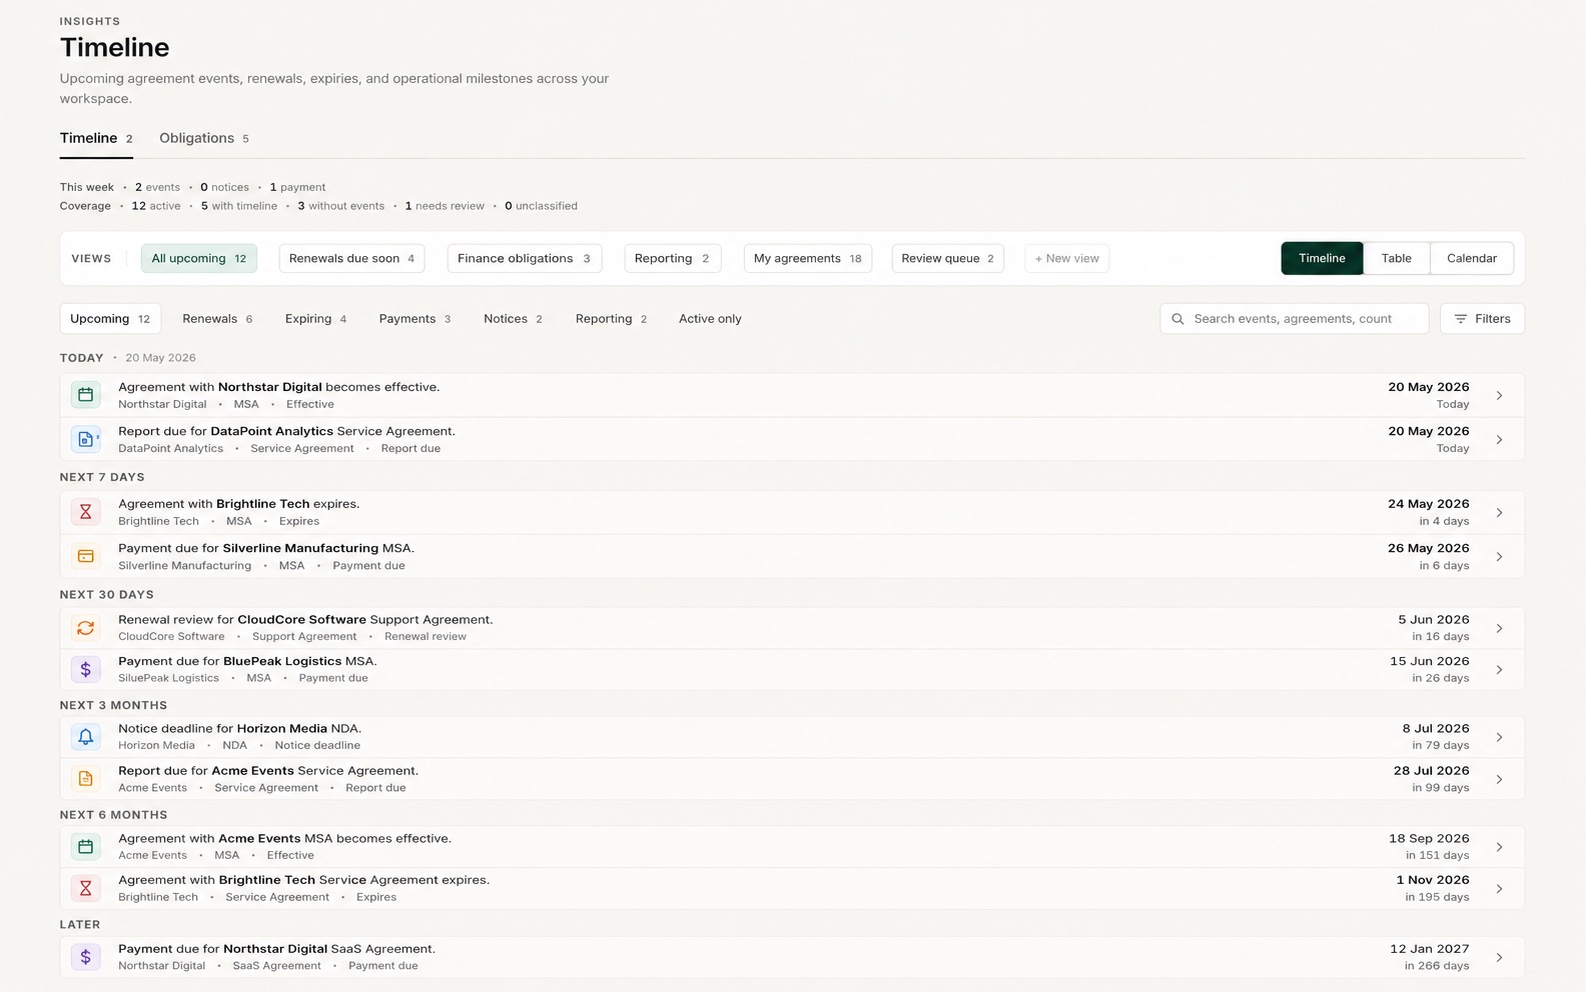Toggle the Active only filter
The image size is (1586, 992).
710,319
